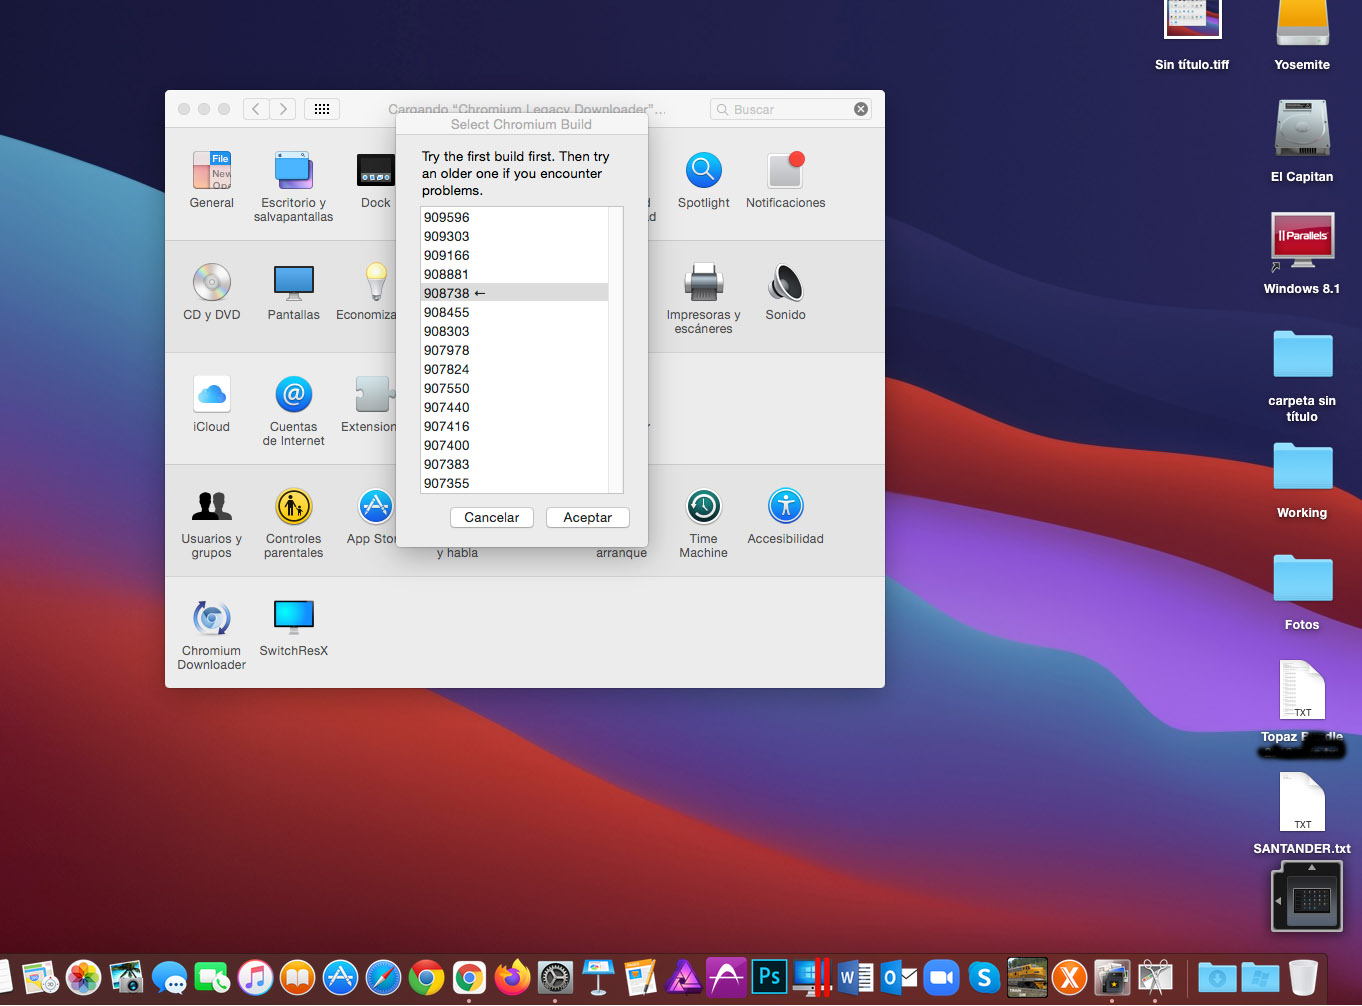
Task: Open the Sonido preferences pane
Action: [x=785, y=284]
